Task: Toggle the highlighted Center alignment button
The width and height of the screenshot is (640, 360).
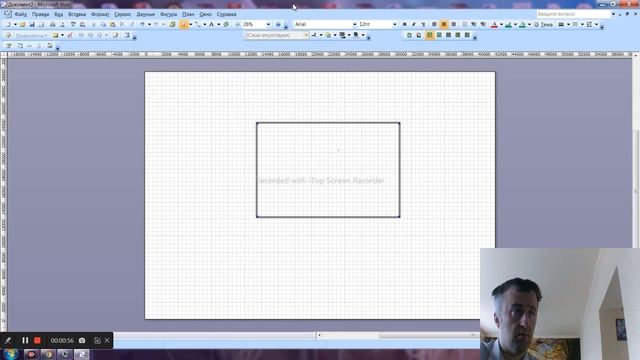Action: (x=444, y=24)
